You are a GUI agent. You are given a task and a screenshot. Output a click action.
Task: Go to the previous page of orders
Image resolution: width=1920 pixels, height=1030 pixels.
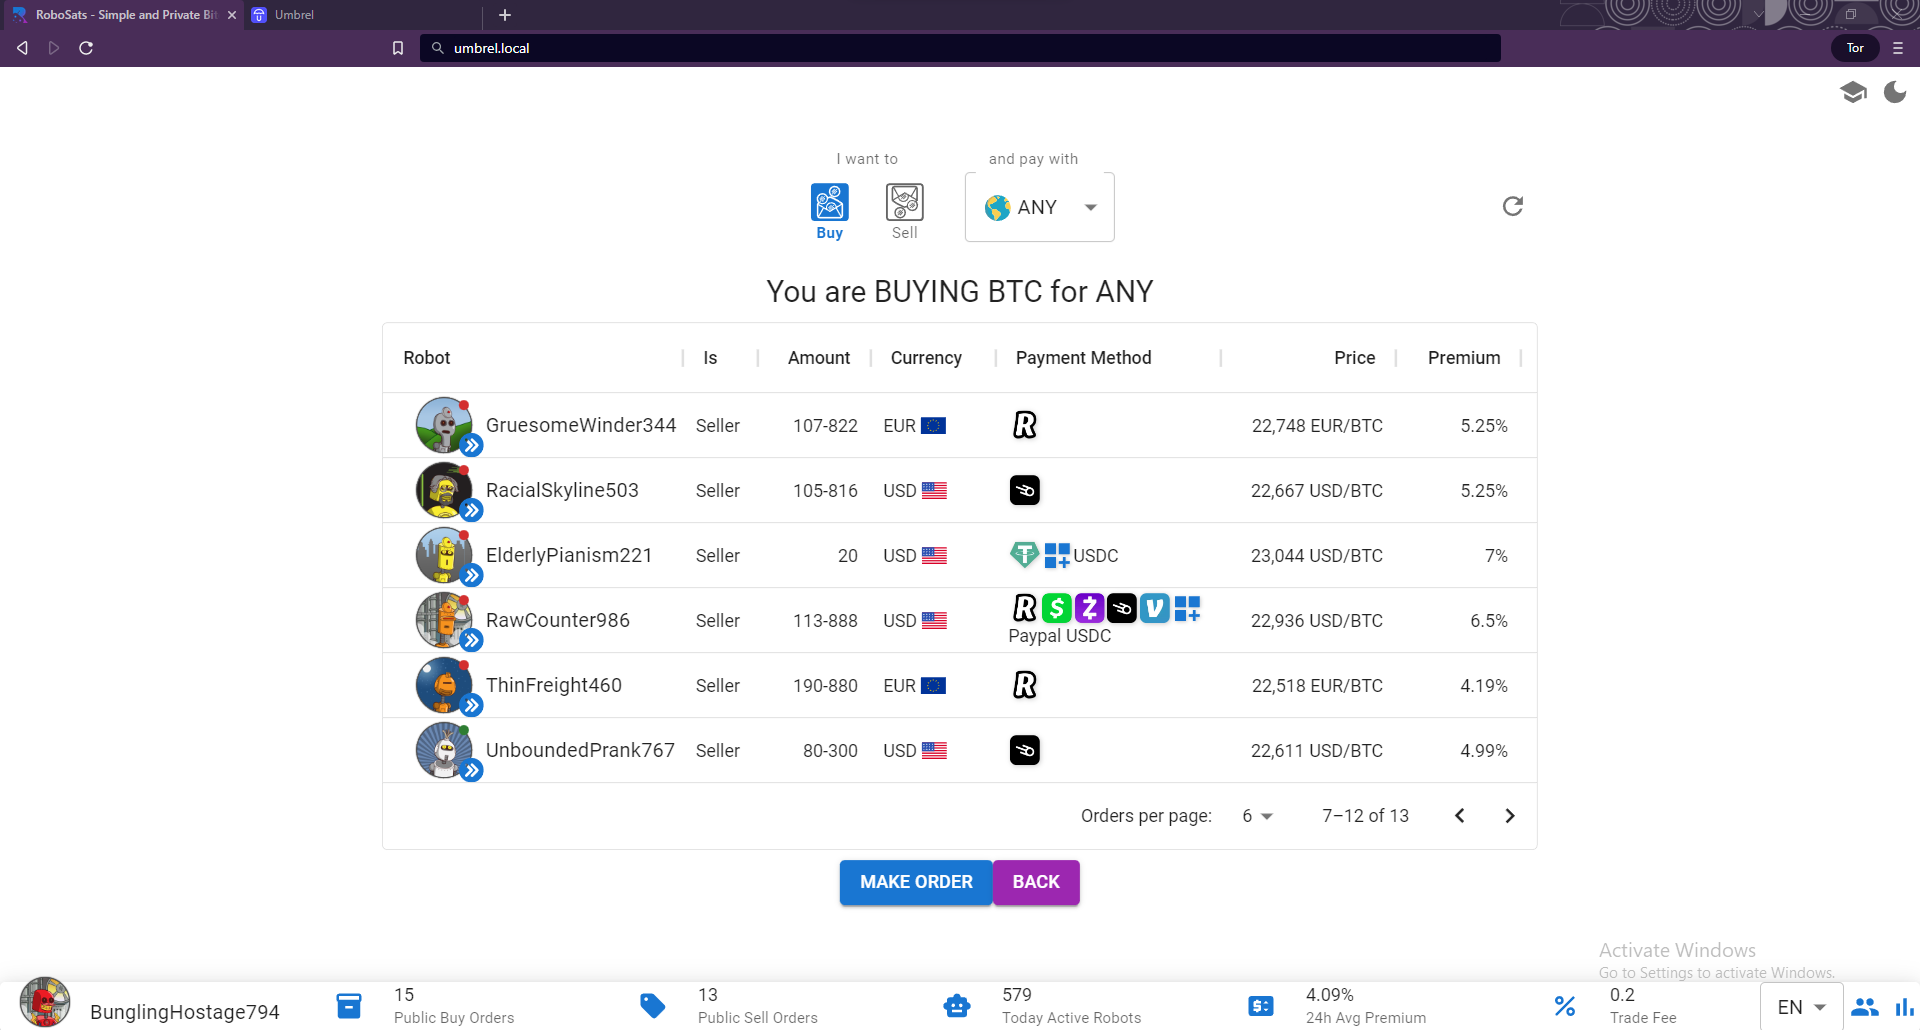point(1460,816)
